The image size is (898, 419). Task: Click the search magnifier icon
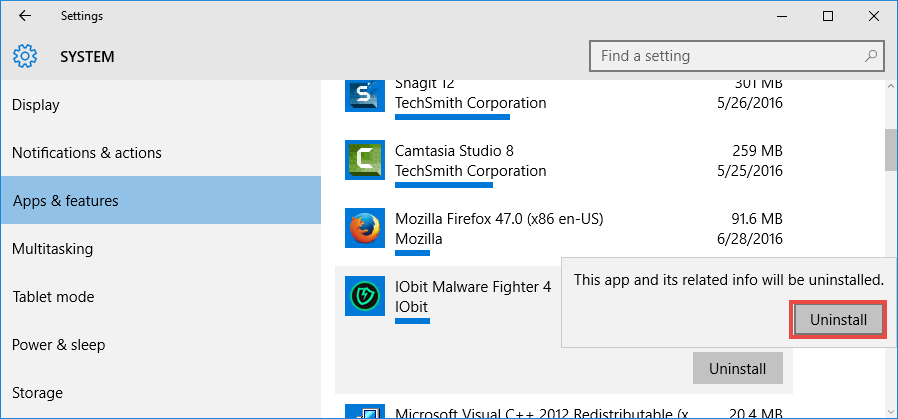tap(871, 56)
